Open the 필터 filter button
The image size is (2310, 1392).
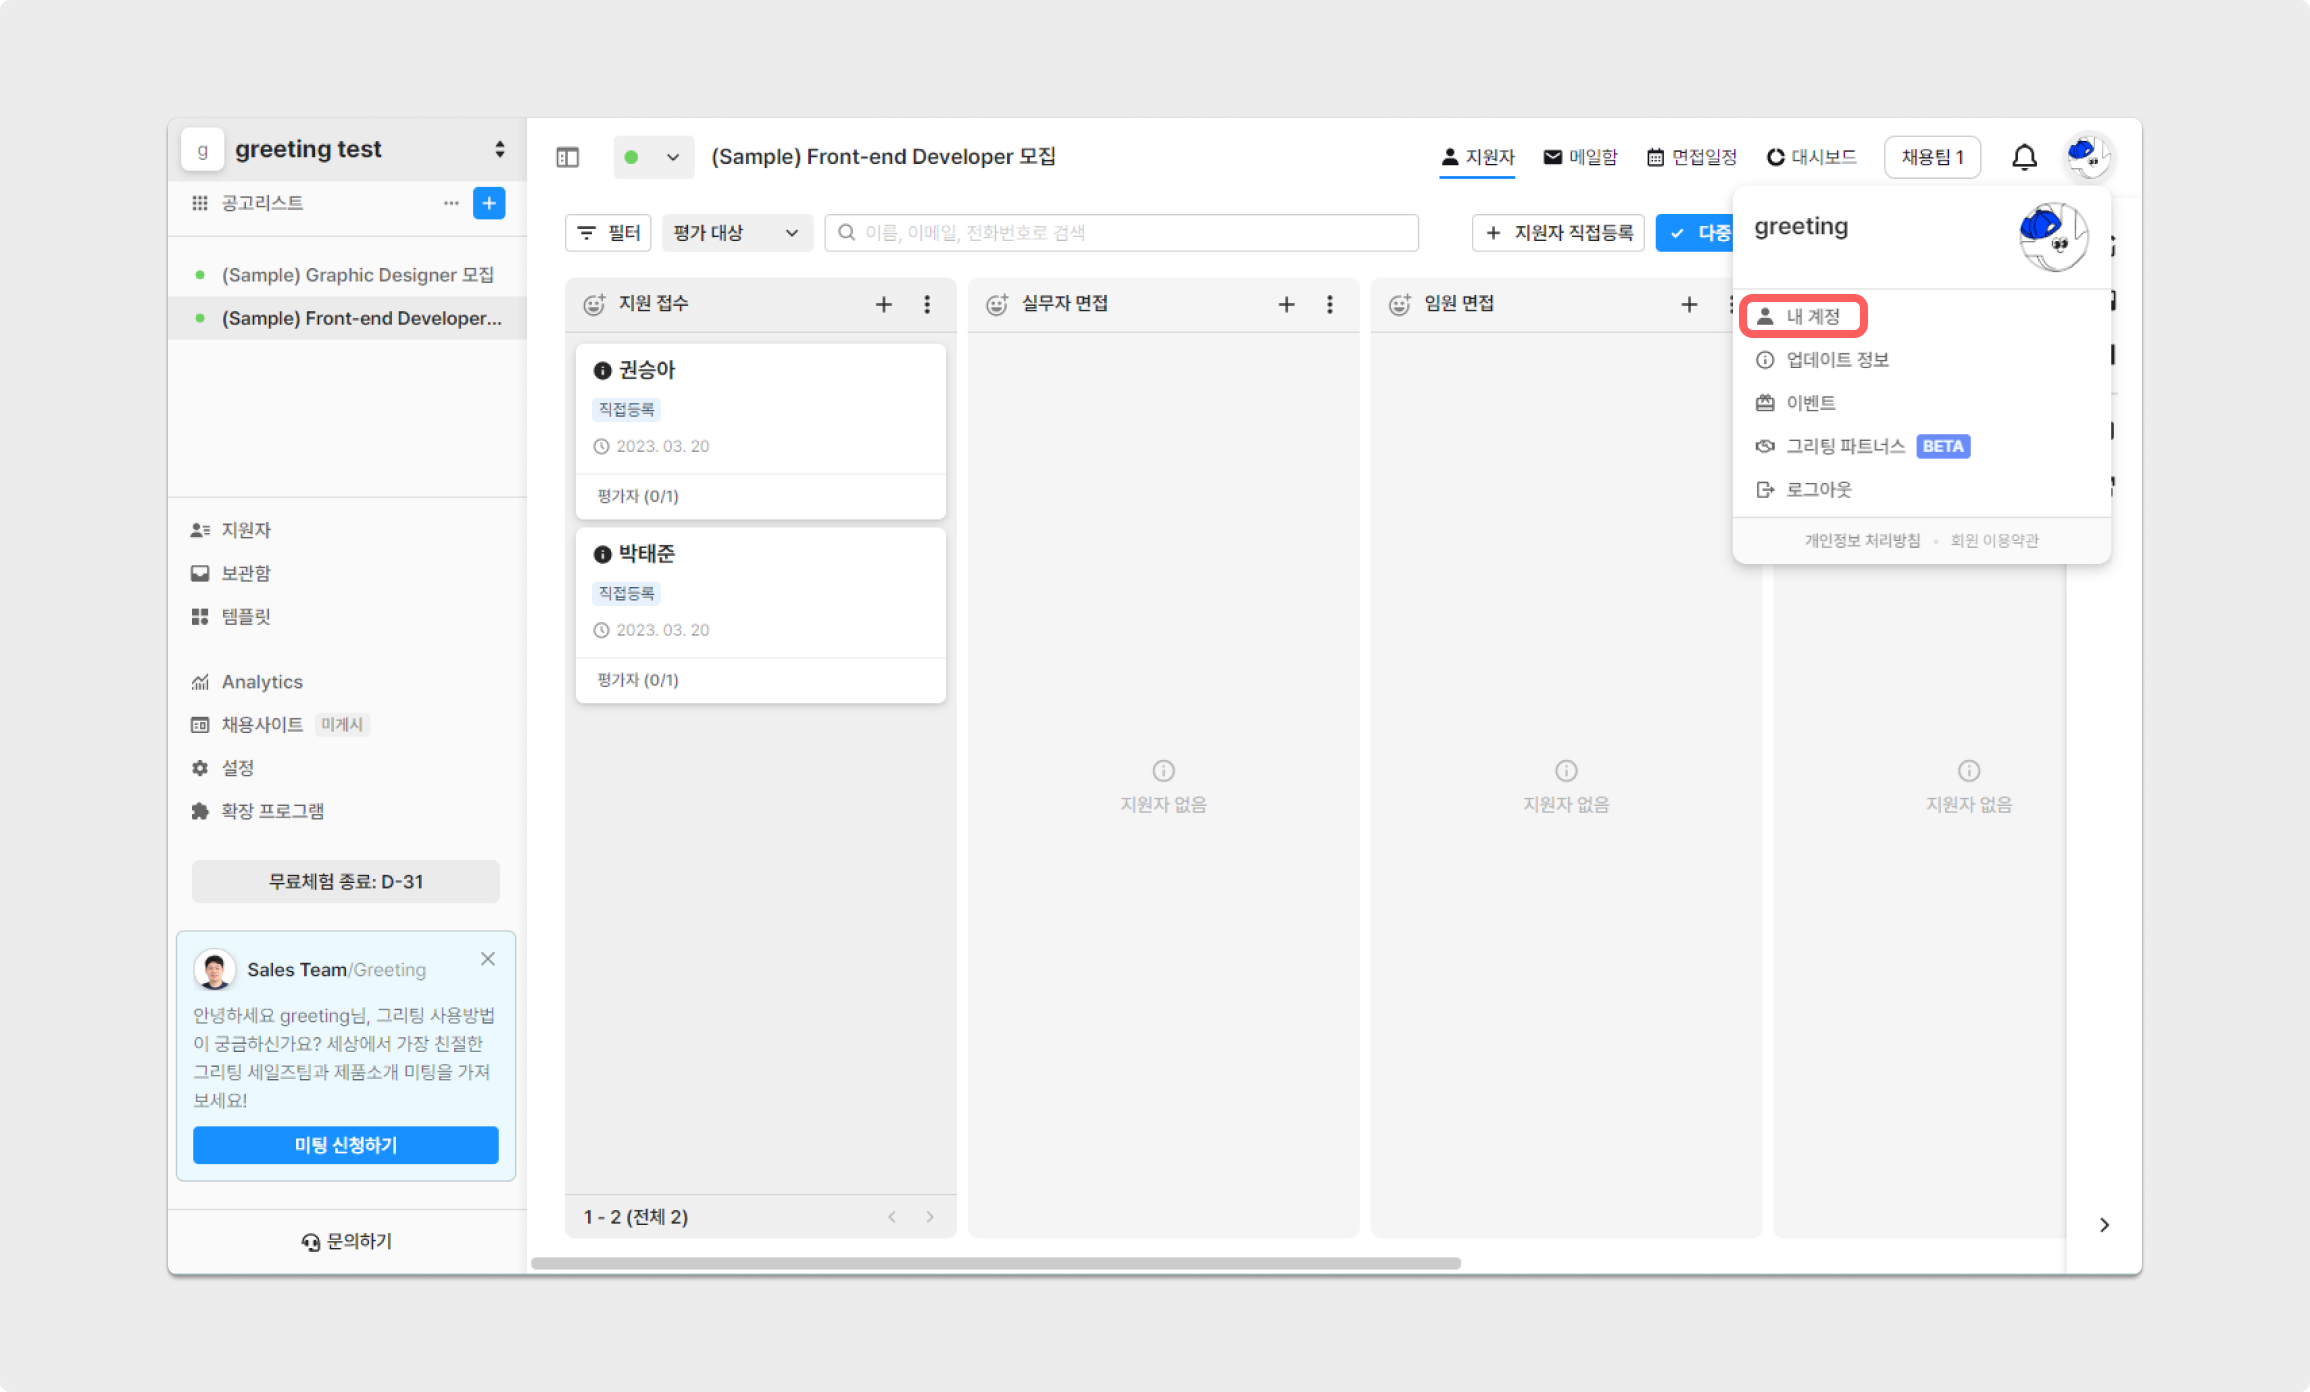point(608,233)
